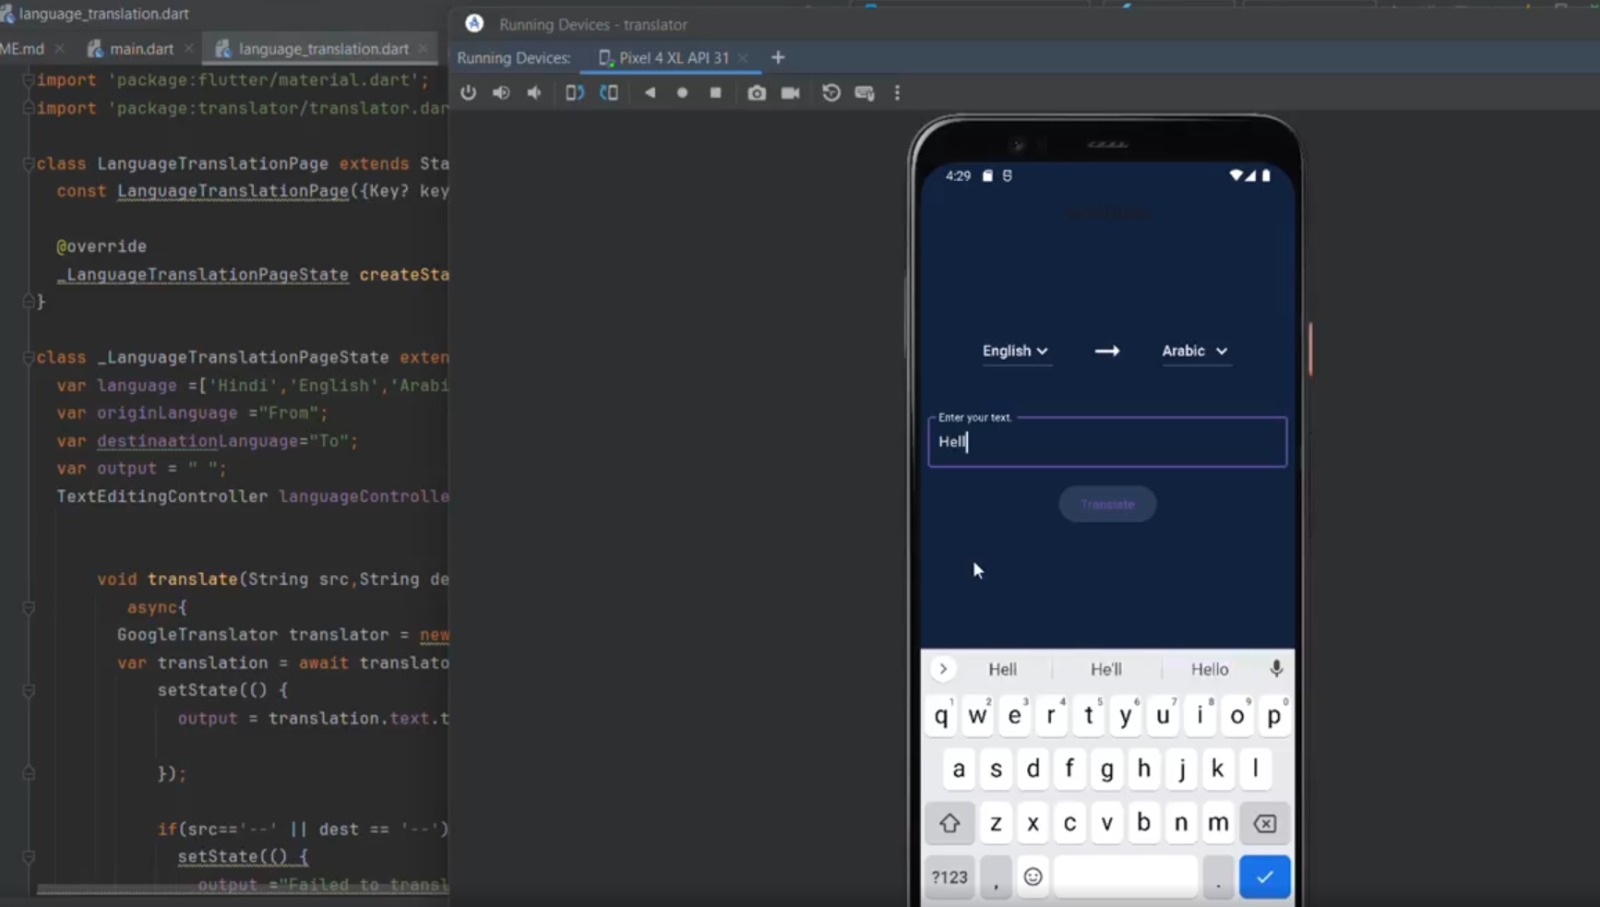Rotate the device counterclockwise

(575, 92)
